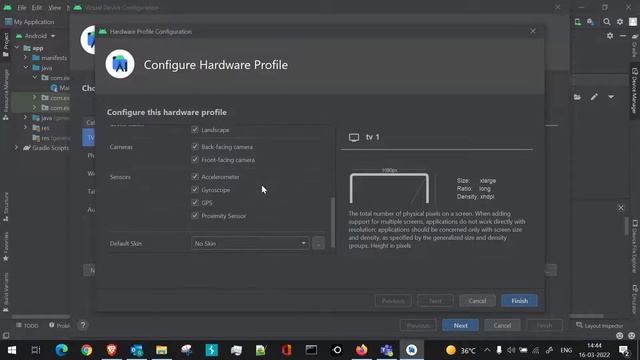Viewport: 640px width, 360px height.
Task: Open the Structure side tab
Action: click(5, 206)
